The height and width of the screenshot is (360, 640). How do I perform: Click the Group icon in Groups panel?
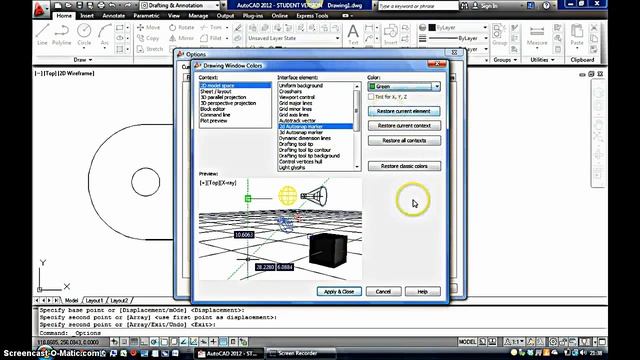[499, 35]
